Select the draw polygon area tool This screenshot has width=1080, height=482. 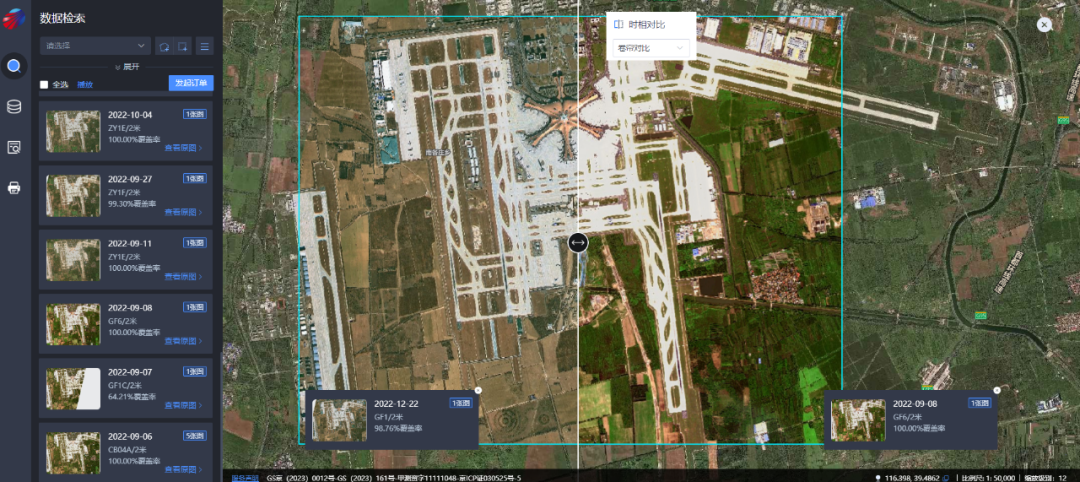(x=164, y=46)
